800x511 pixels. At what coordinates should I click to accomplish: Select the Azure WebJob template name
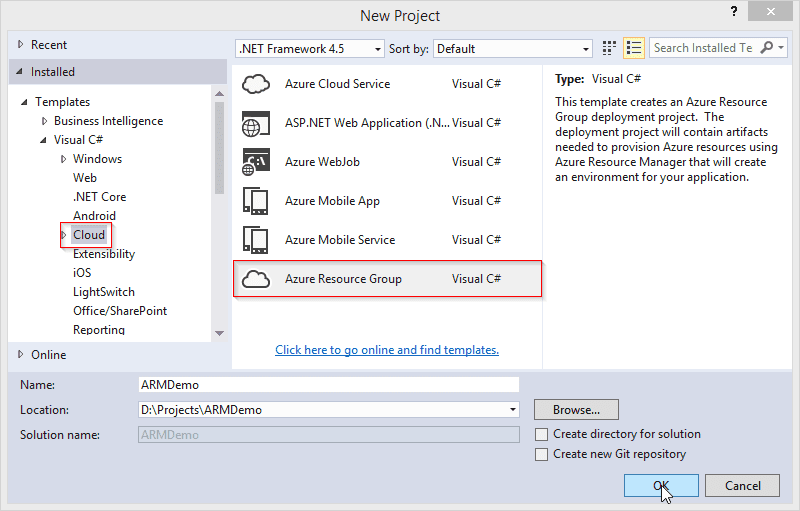pyautogui.click(x=322, y=162)
